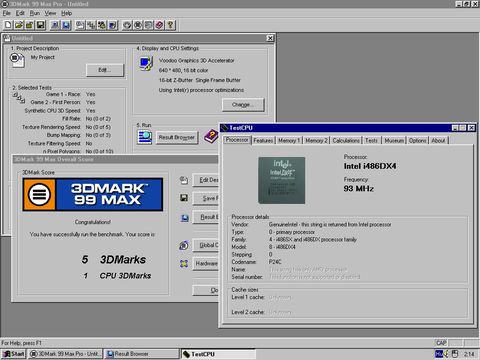Open the Run menu
Screen dimensions: 480x360
point(35,13)
